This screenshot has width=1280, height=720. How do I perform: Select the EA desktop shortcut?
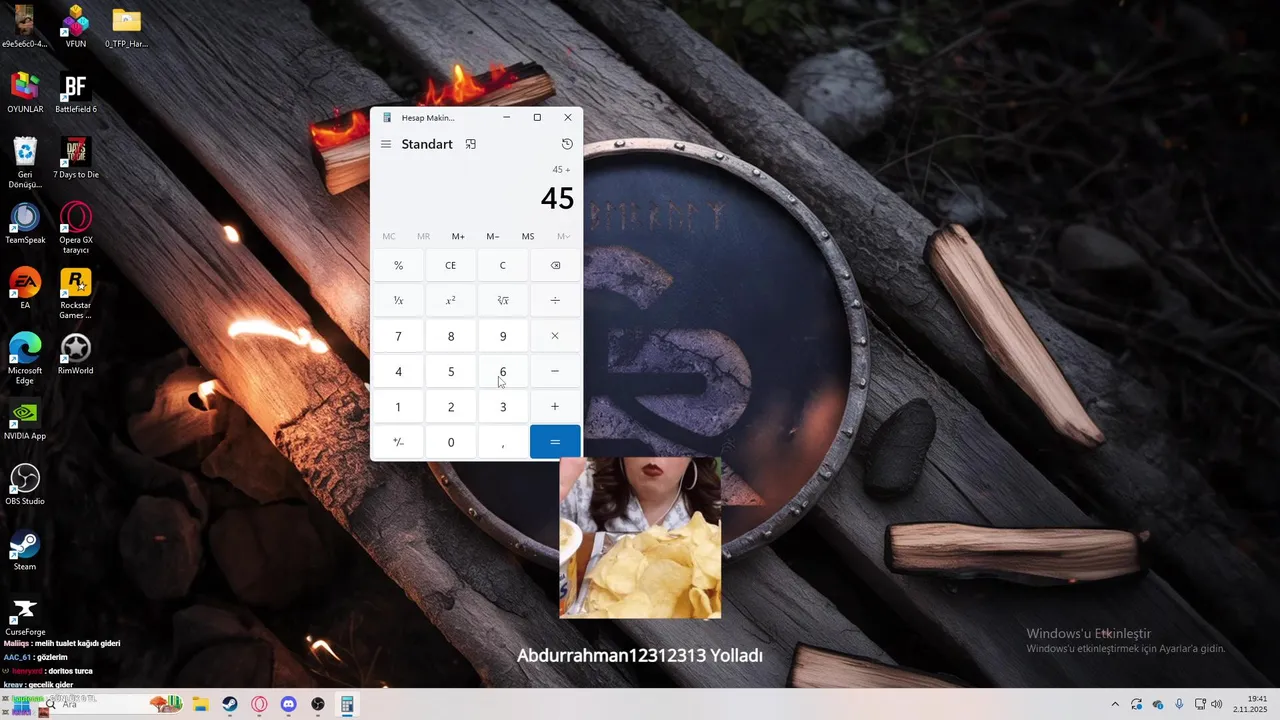tap(25, 288)
